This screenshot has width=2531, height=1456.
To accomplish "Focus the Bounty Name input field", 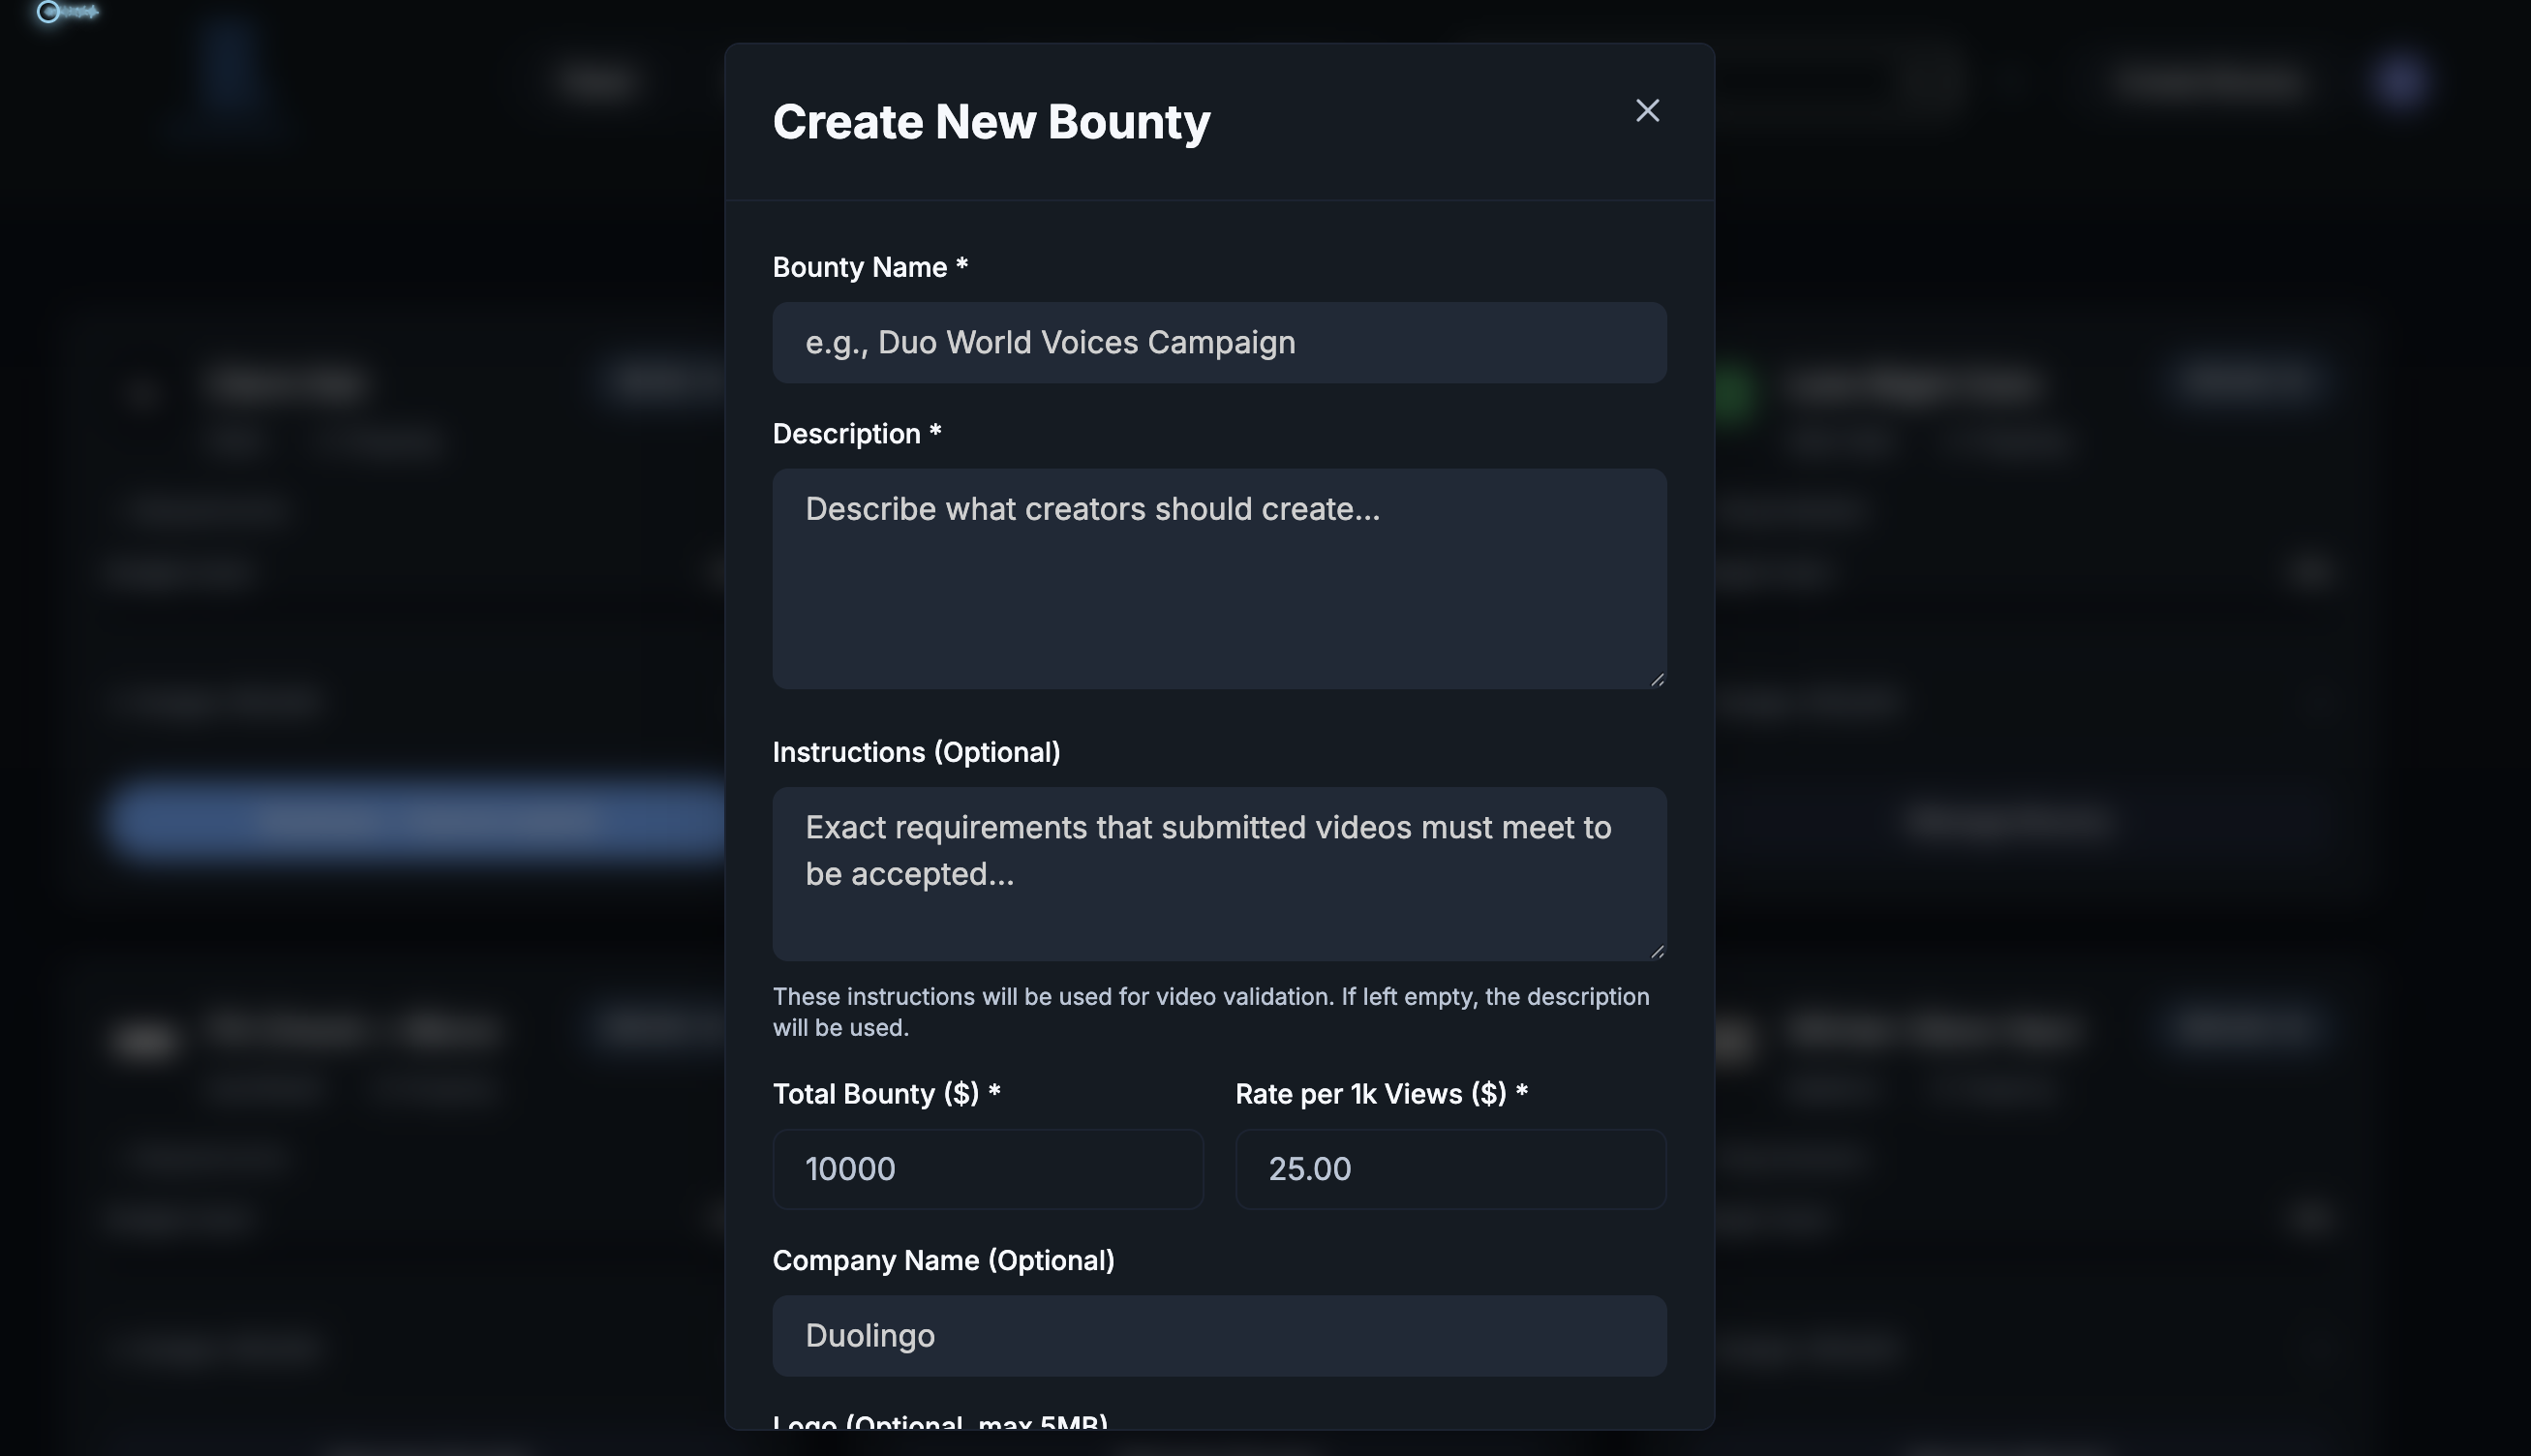I will 1218,343.
